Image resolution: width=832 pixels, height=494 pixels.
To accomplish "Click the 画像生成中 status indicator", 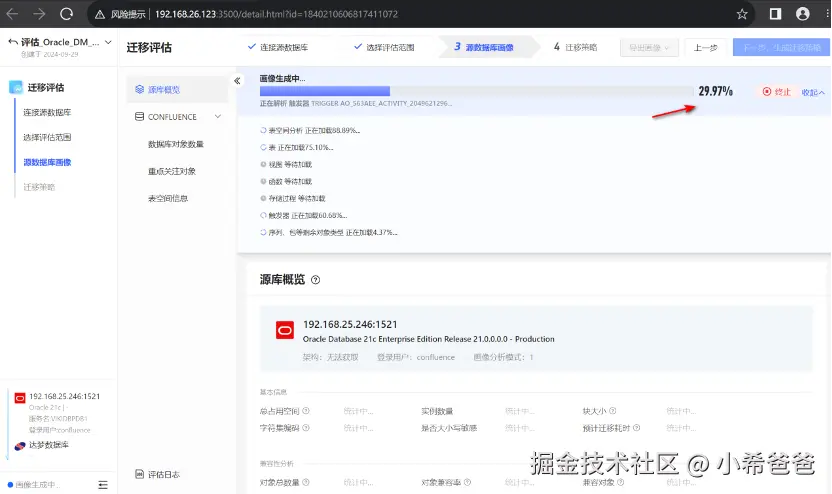I will [x=33, y=484].
